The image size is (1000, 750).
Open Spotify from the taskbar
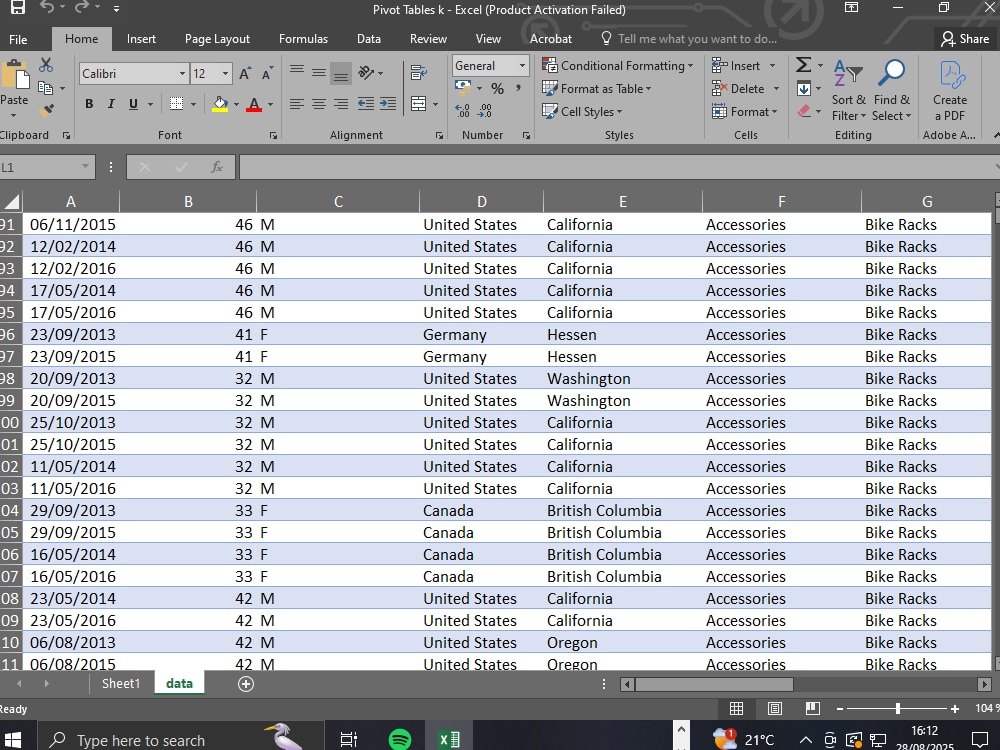400,740
